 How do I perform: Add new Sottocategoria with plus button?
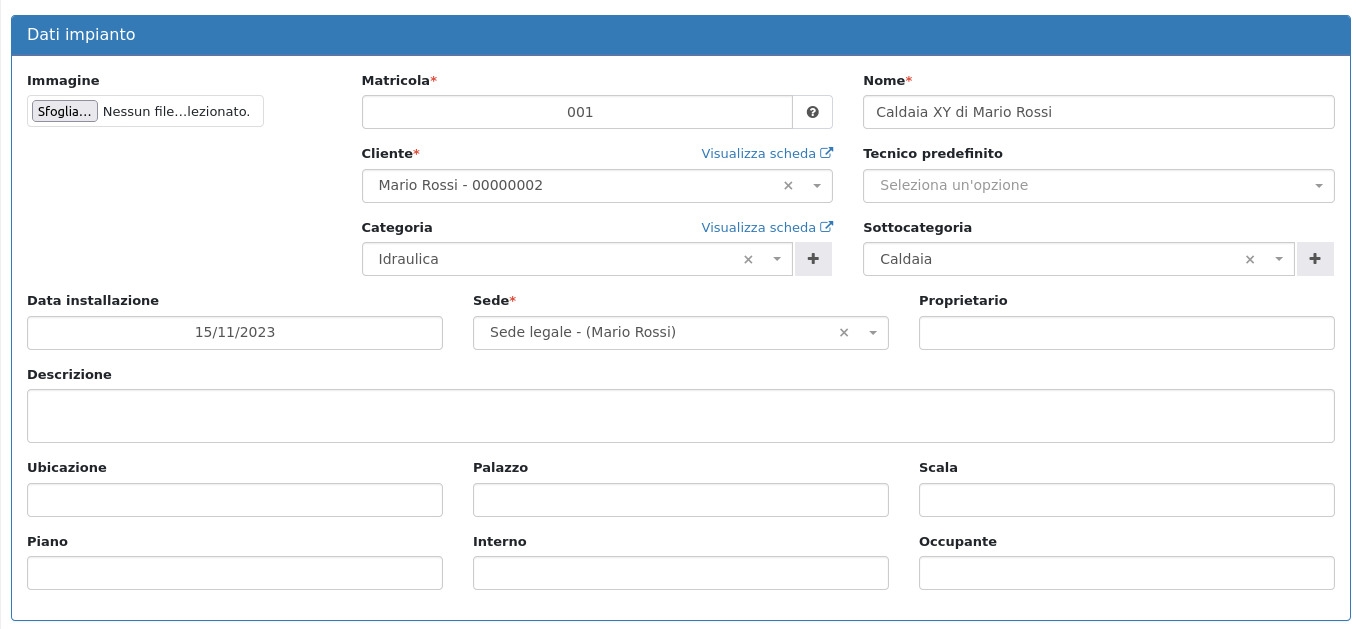pyautogui.click(x=1314, y=259)
